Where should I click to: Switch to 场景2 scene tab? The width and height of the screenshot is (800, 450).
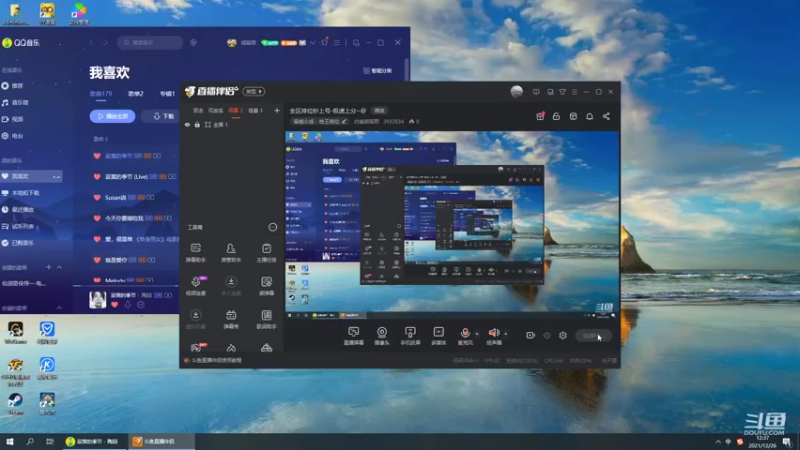point(235,110)
